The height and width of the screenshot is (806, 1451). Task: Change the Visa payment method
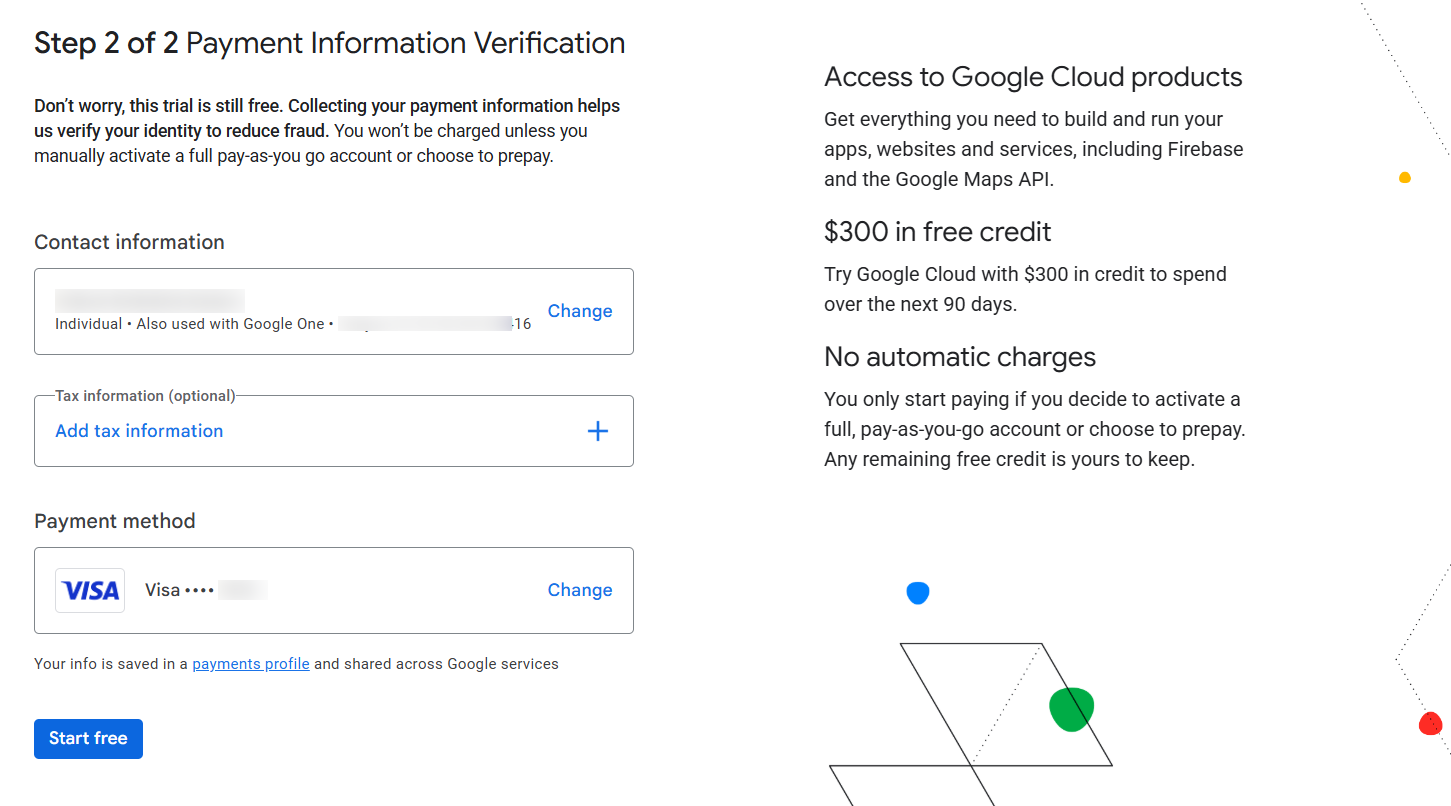click(x=580, y=590)
